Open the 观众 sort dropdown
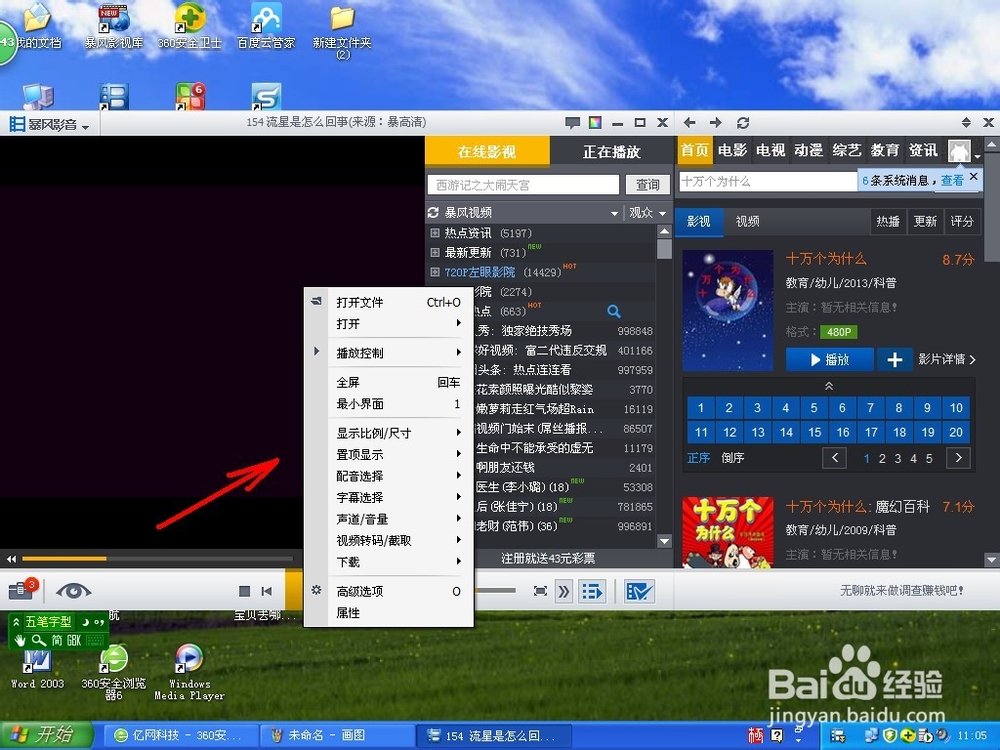The width and height of the screenshot is (1000, 750). pyautogui.click(x=647, y=212)
